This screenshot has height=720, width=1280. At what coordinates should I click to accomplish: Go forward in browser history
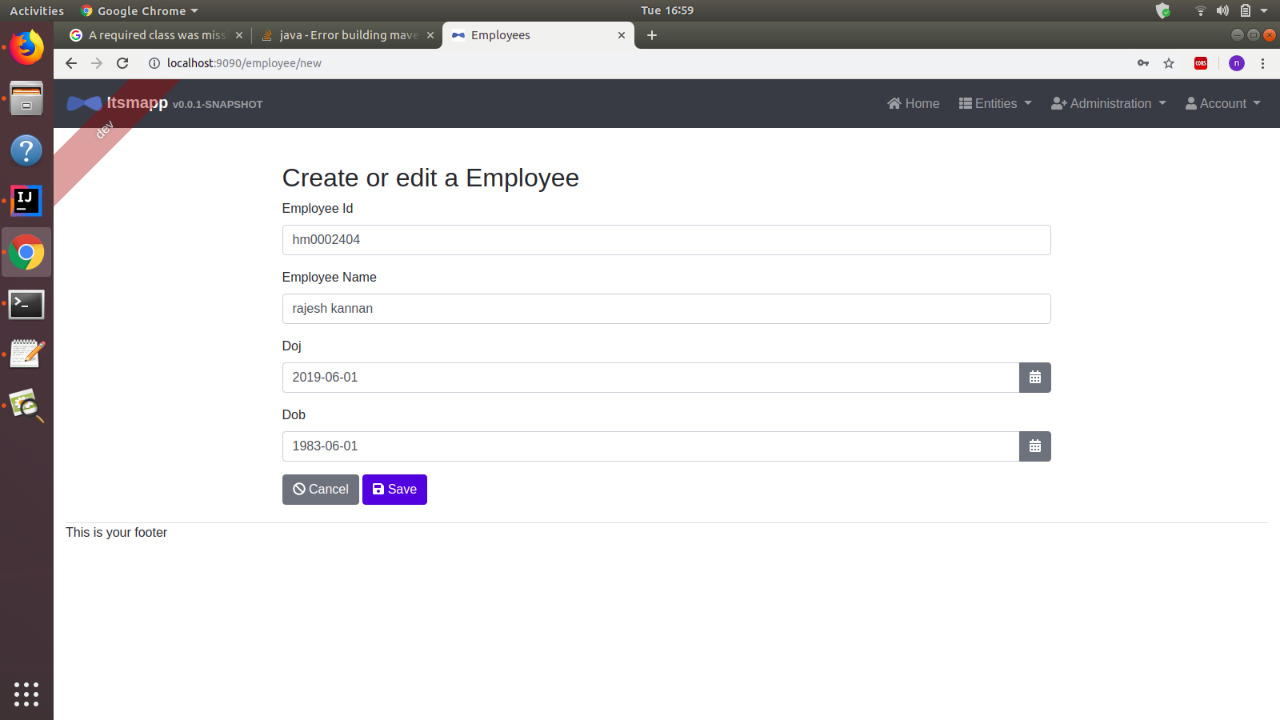click(97, 63)
